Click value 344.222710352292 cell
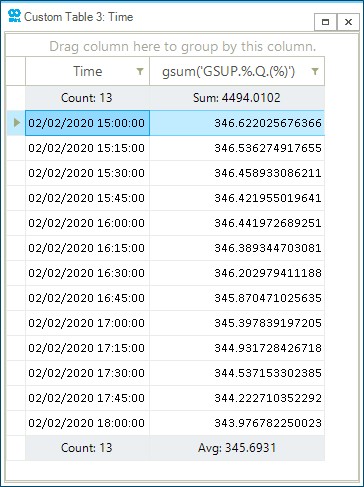Image resolution: width=364 pixels, height=487 pixels. pyautogui.click(x=237, y=398)
